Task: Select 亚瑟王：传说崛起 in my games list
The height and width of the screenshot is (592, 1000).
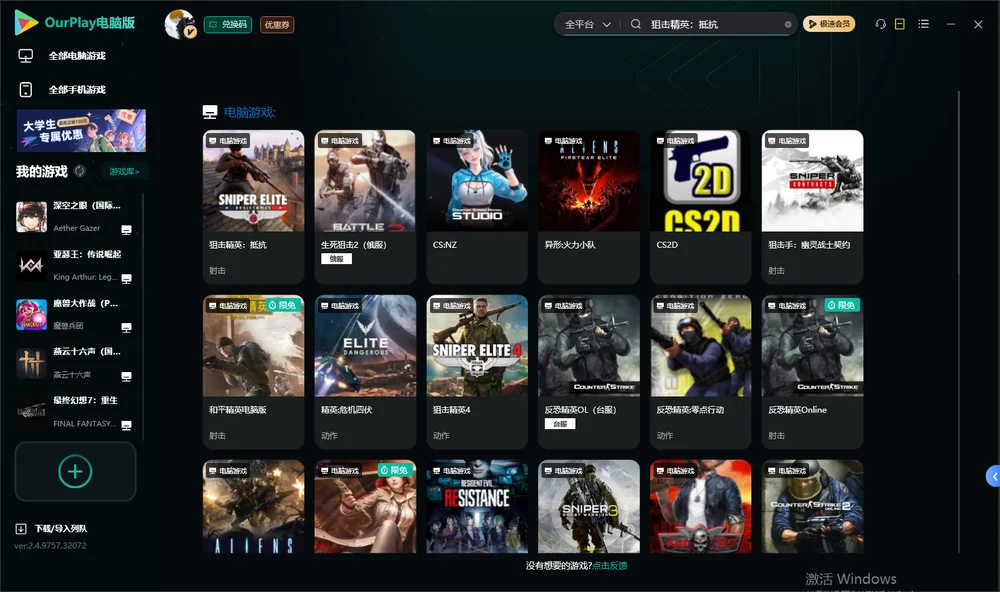Action: coord(75,265)
